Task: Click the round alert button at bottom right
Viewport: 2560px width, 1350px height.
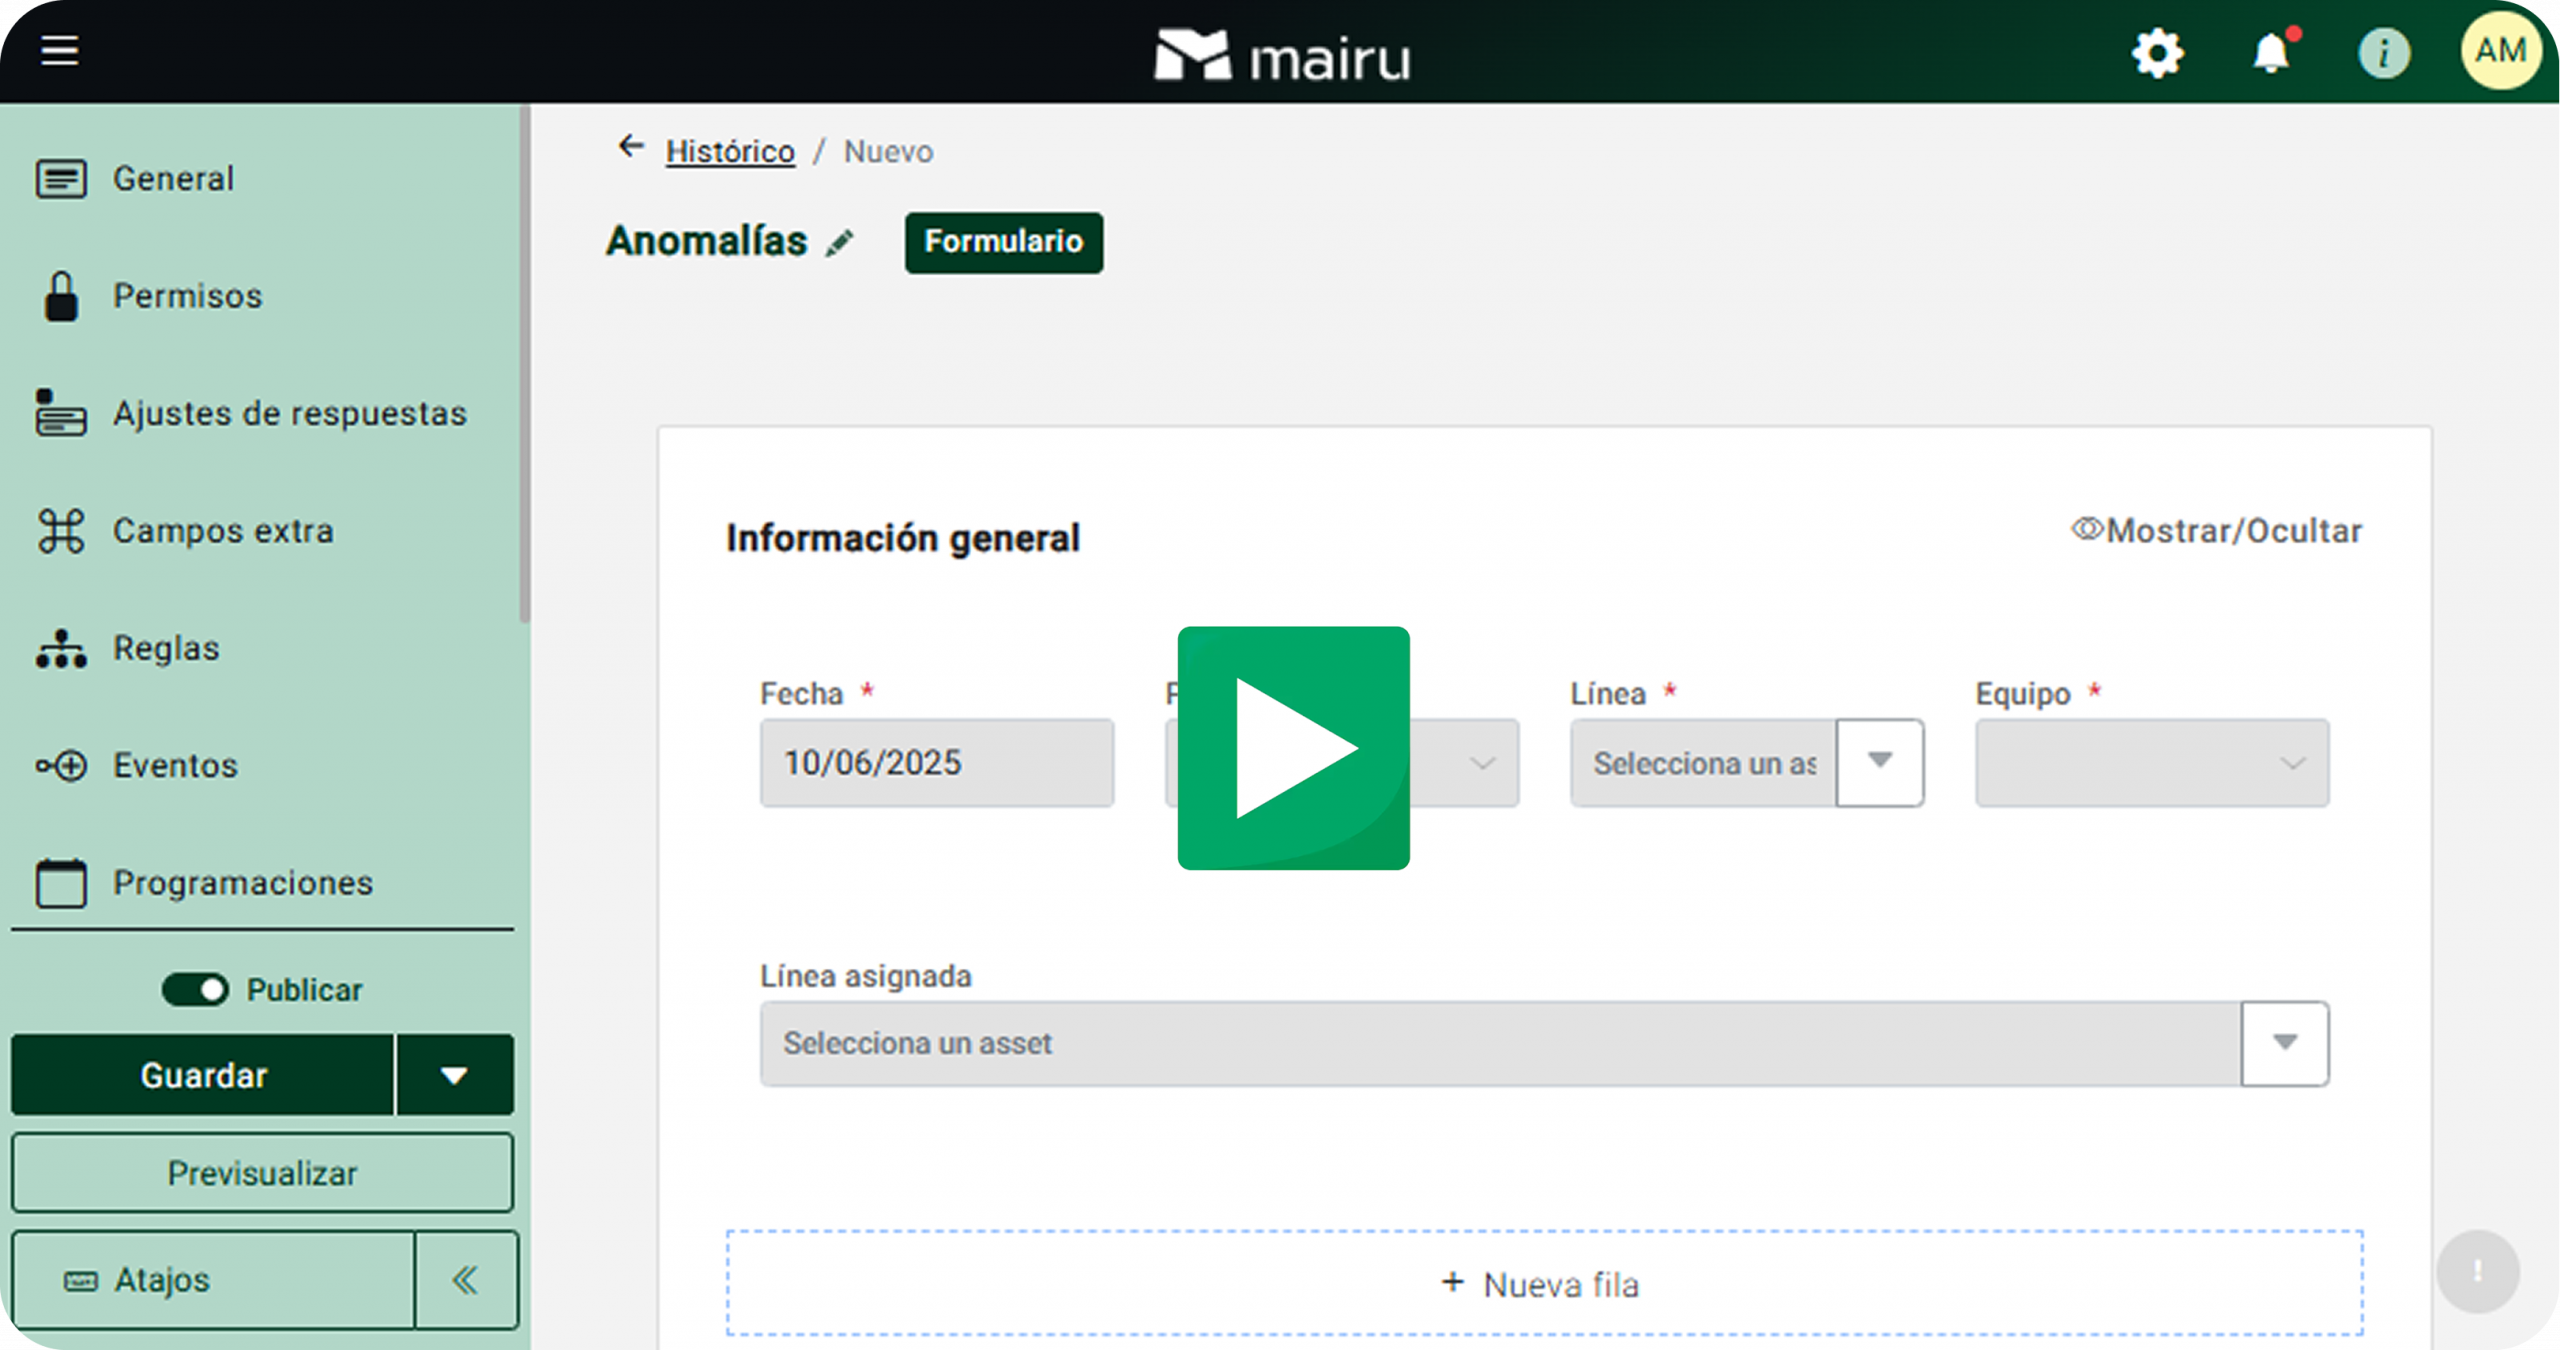Action: click(x=2477, y=1272)
